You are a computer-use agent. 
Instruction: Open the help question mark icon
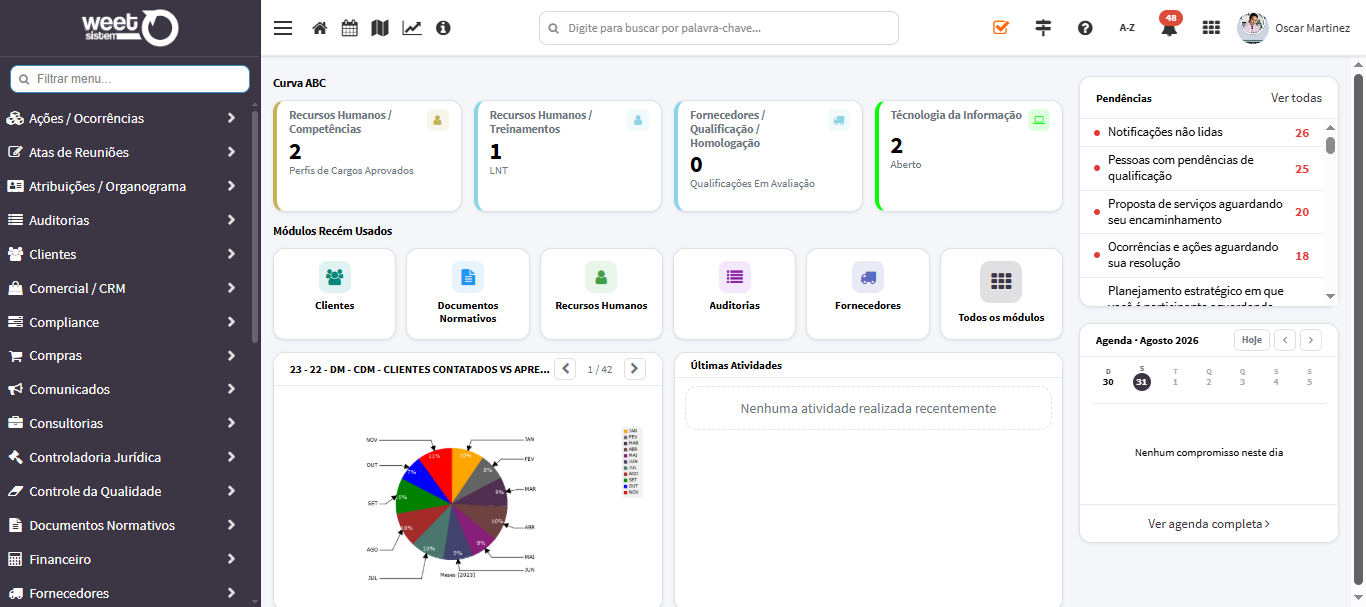[1085, 28]
